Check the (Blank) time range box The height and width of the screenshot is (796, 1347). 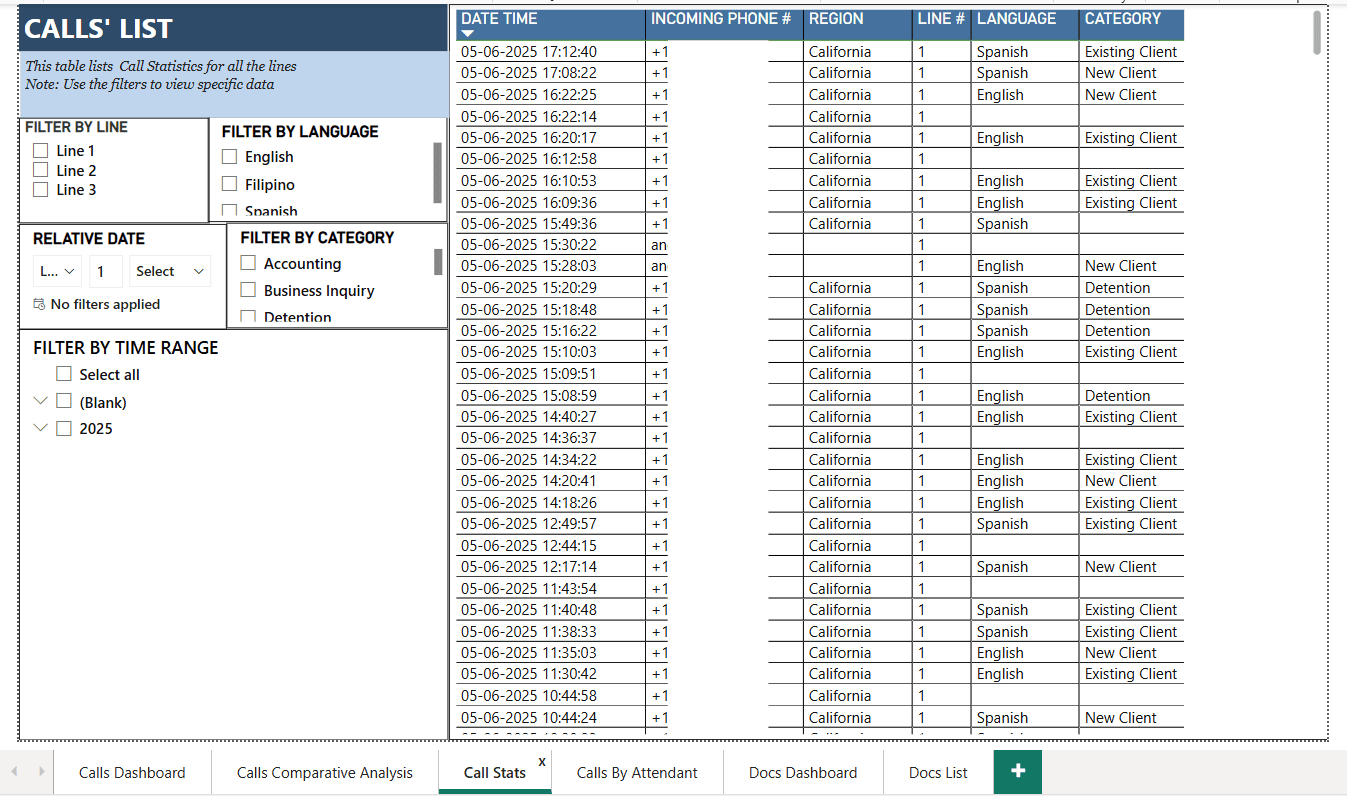(64, 401)
